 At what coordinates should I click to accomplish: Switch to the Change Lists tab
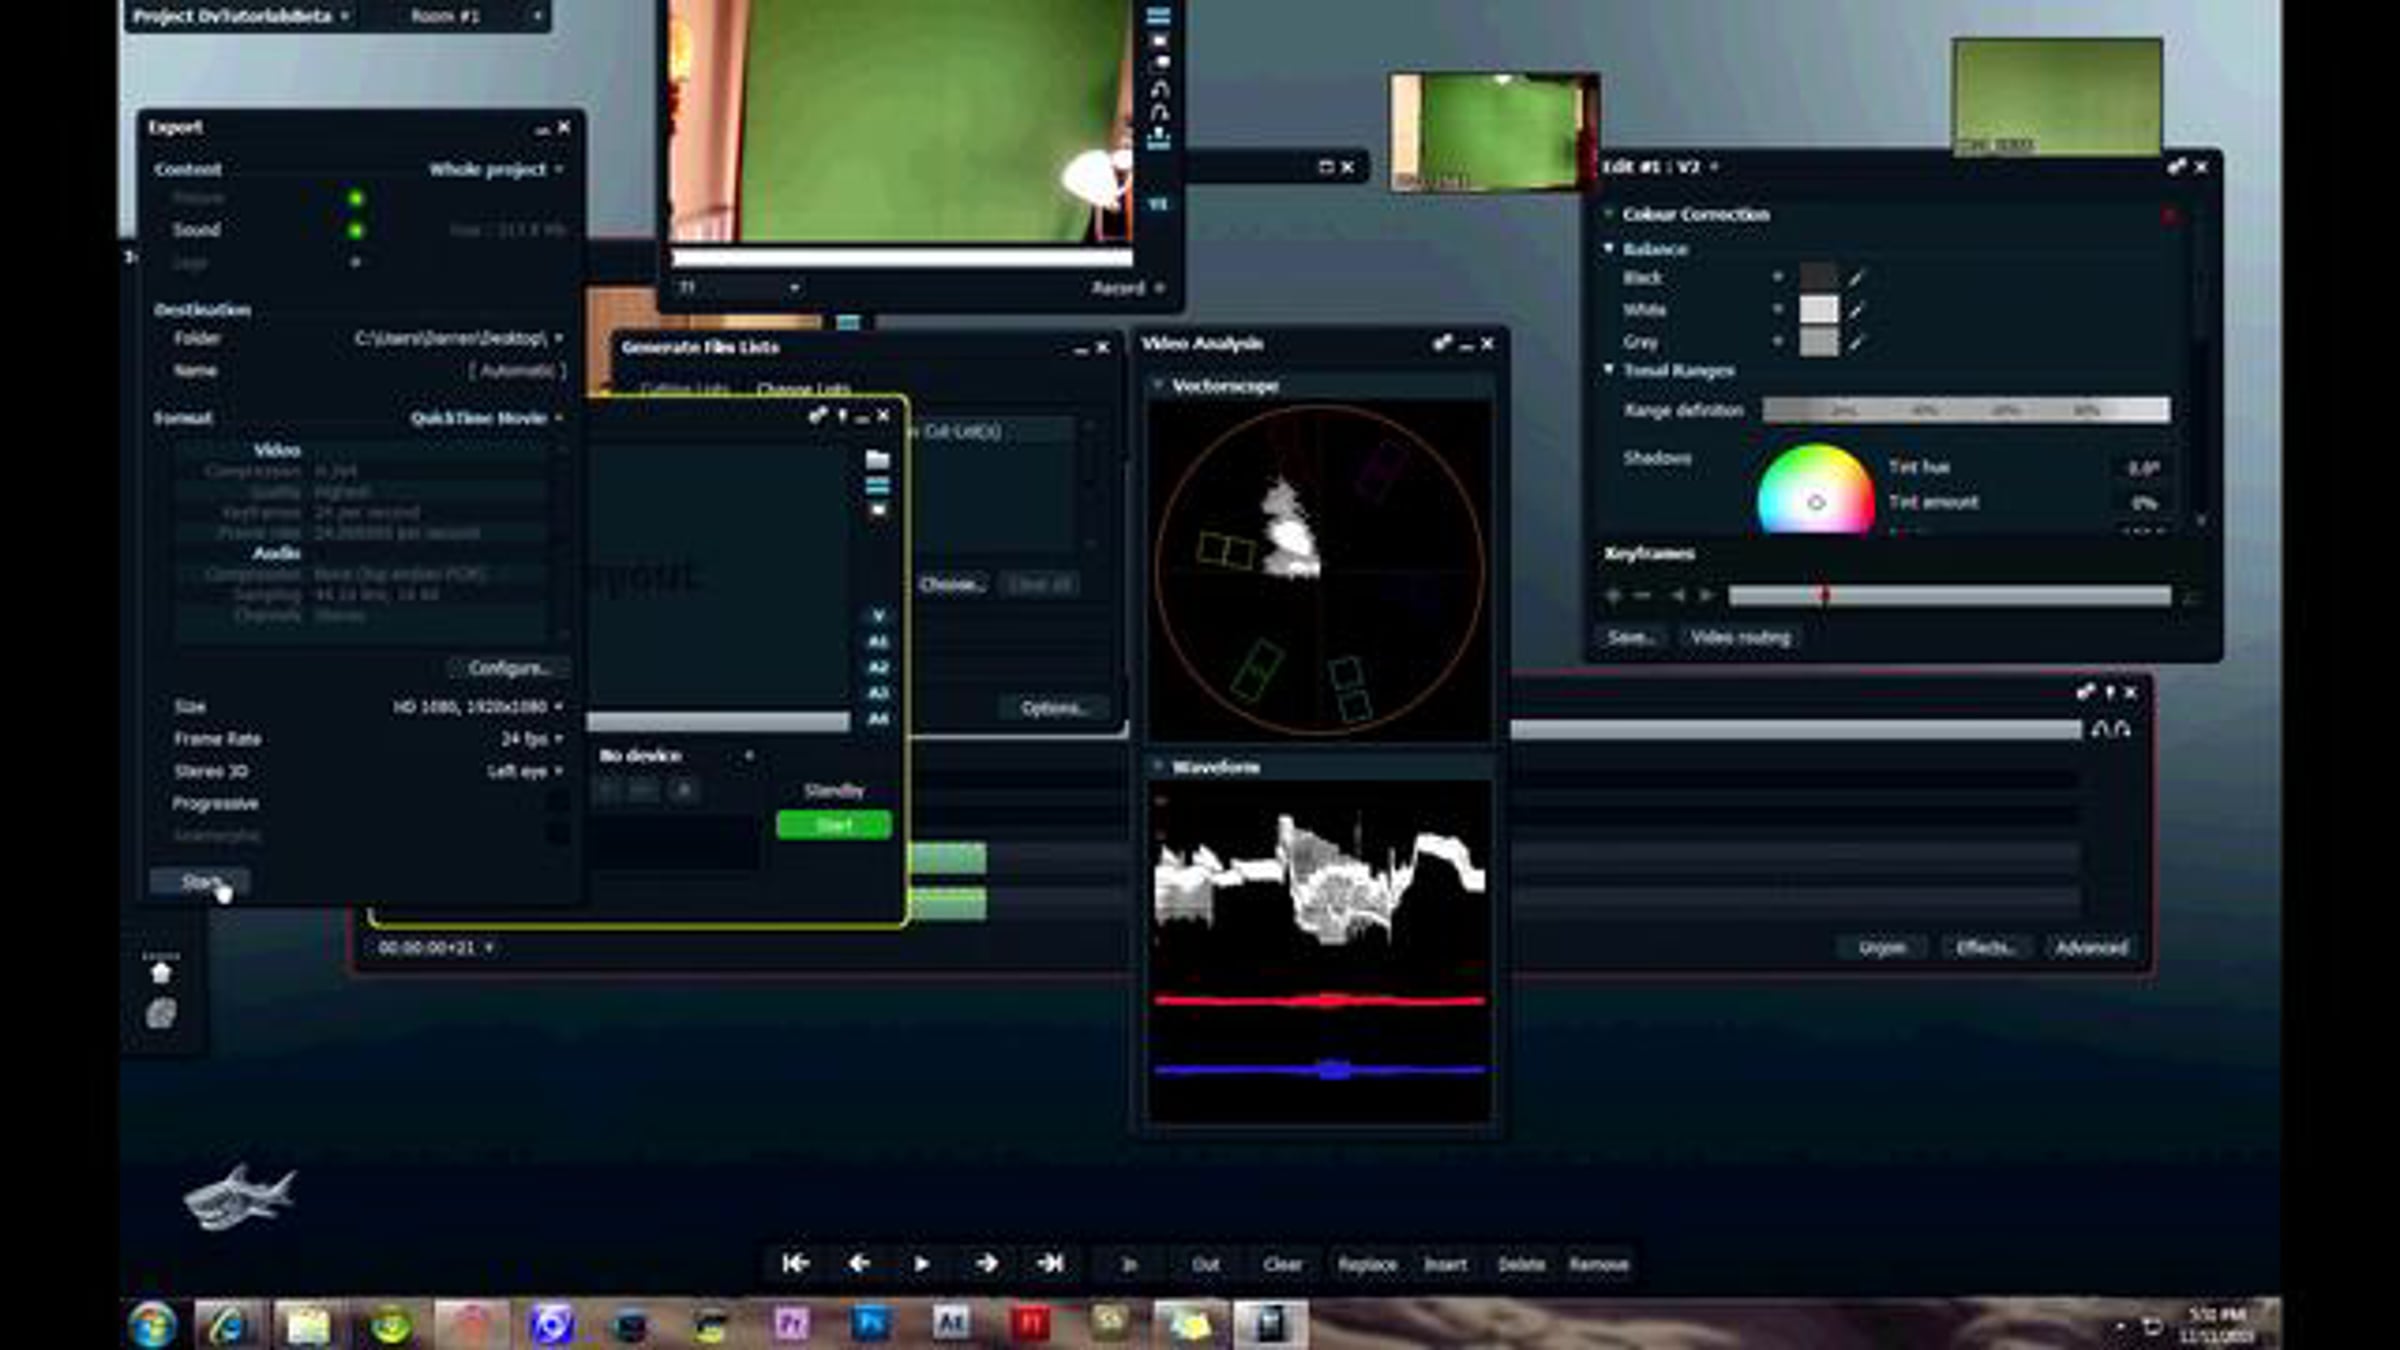tap(803, 388)
